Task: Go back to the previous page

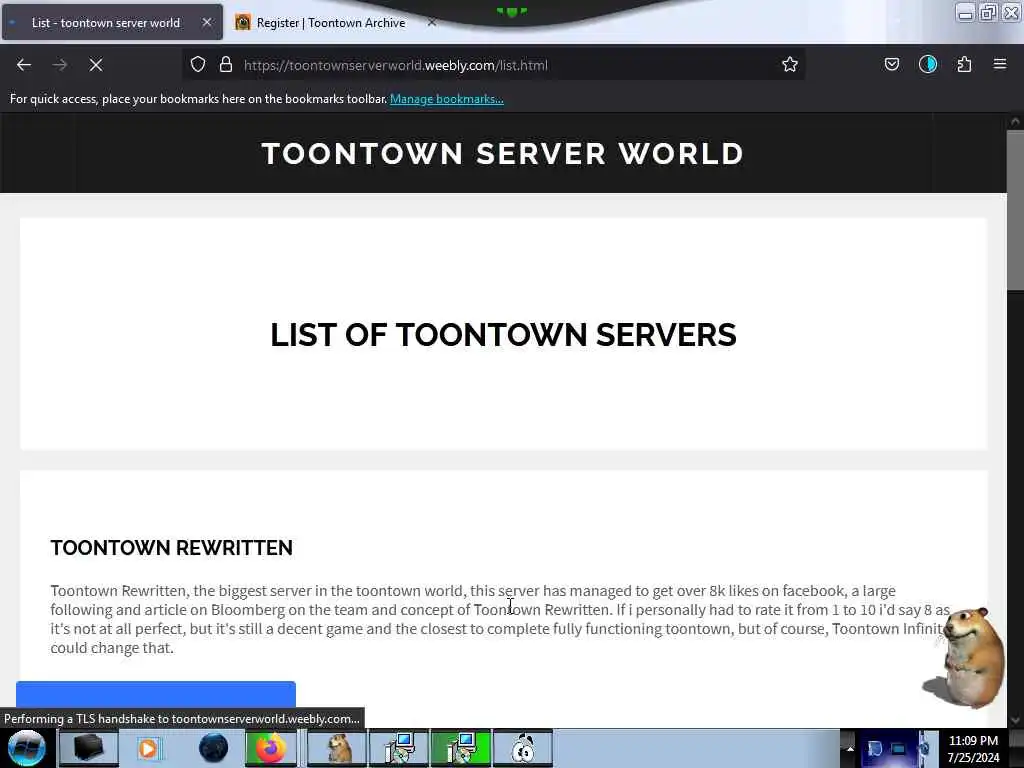Action: (24, 65)
